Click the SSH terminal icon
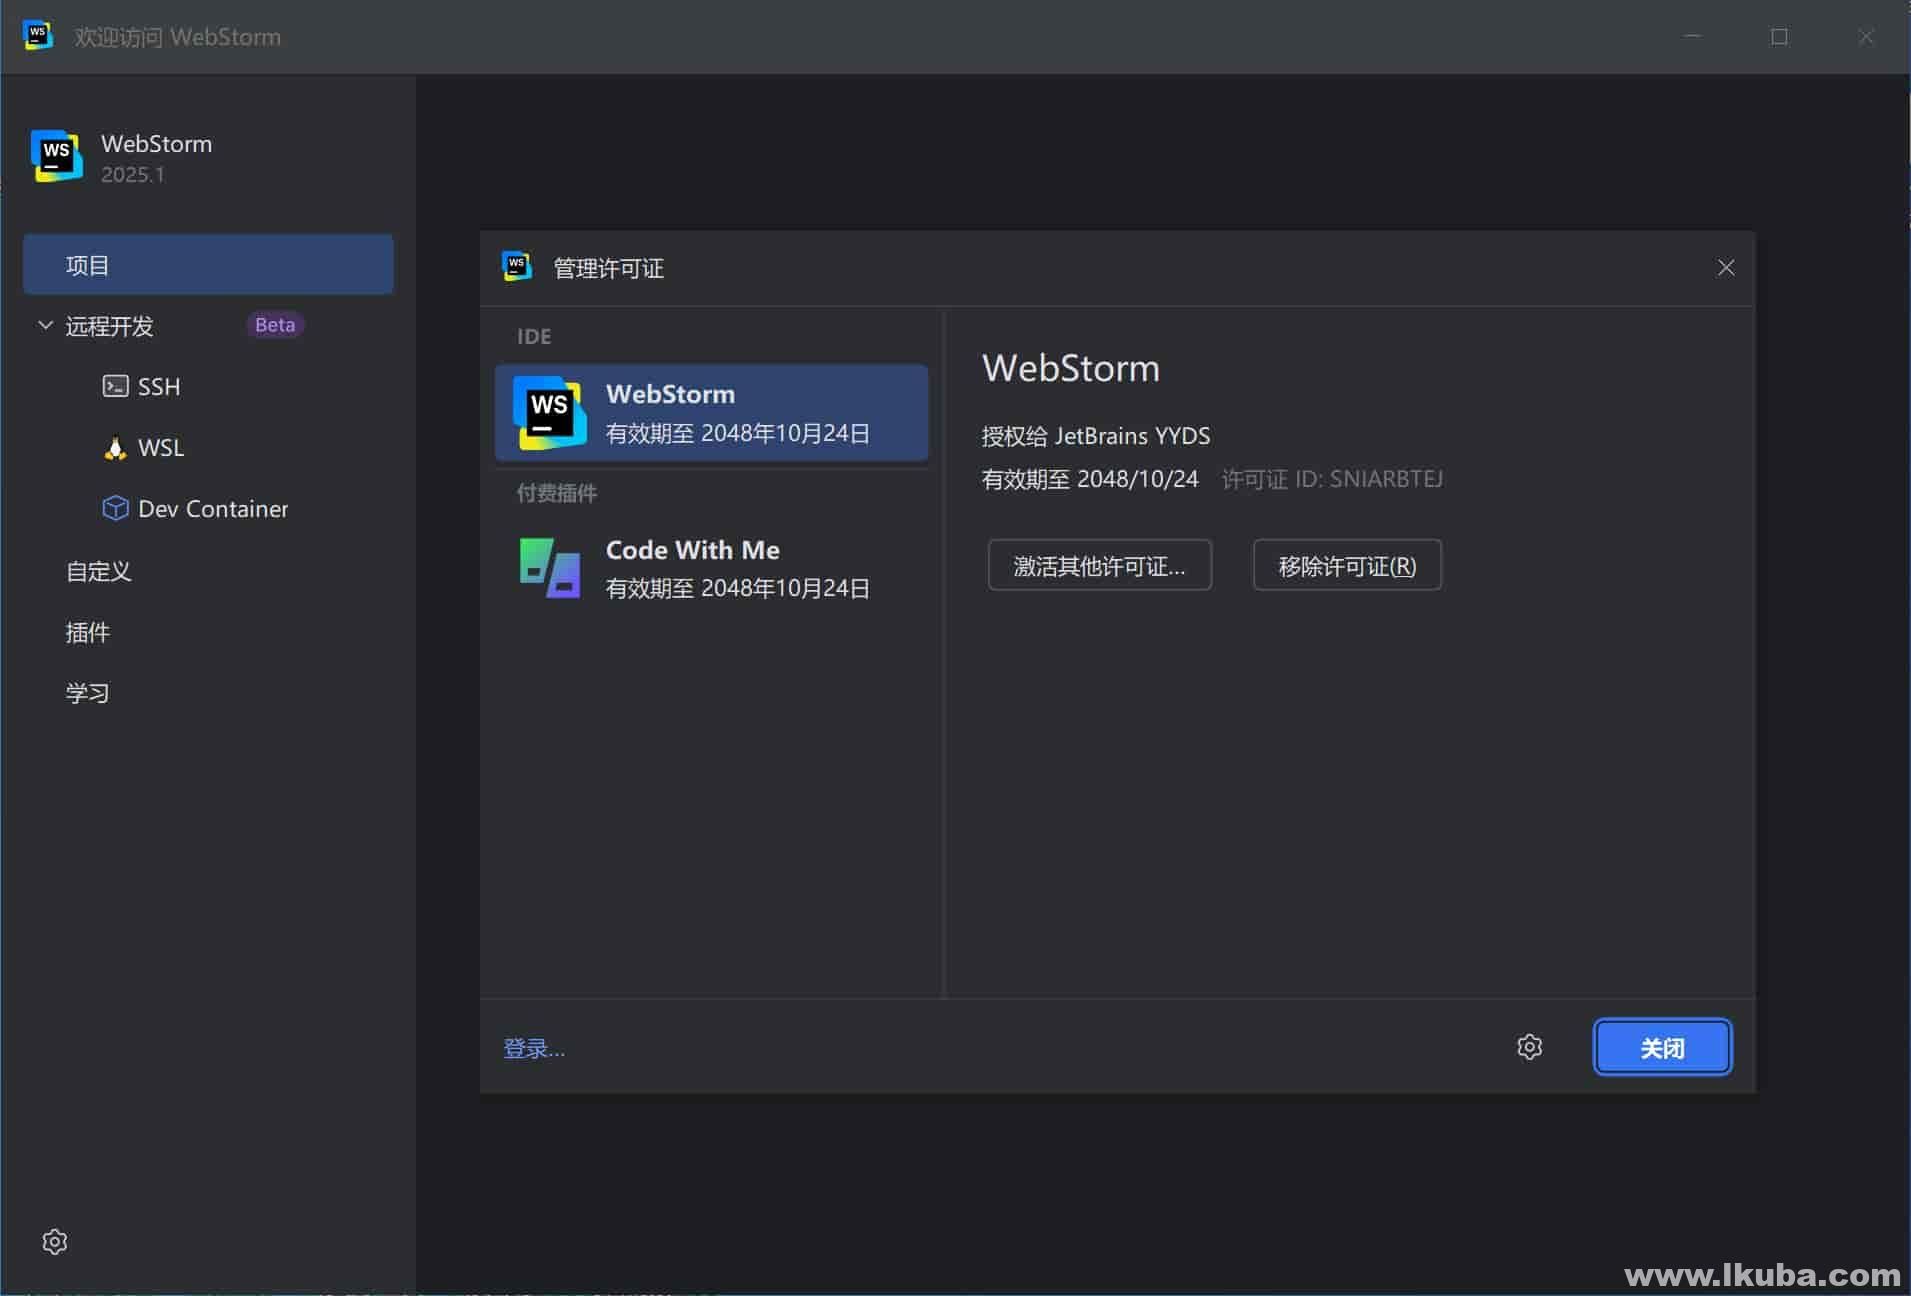This screenshot has height=1296, width=1911. point(115,386)
